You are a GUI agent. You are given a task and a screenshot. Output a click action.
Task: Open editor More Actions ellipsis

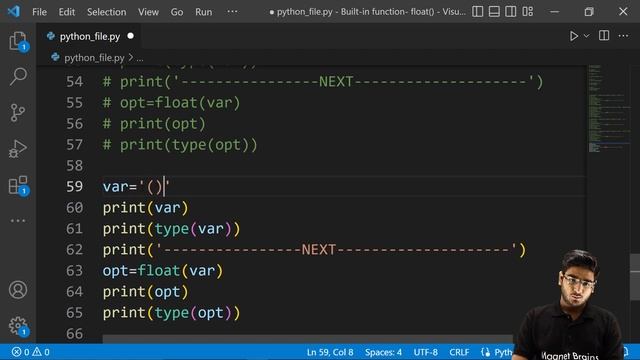tap(623, 36)
